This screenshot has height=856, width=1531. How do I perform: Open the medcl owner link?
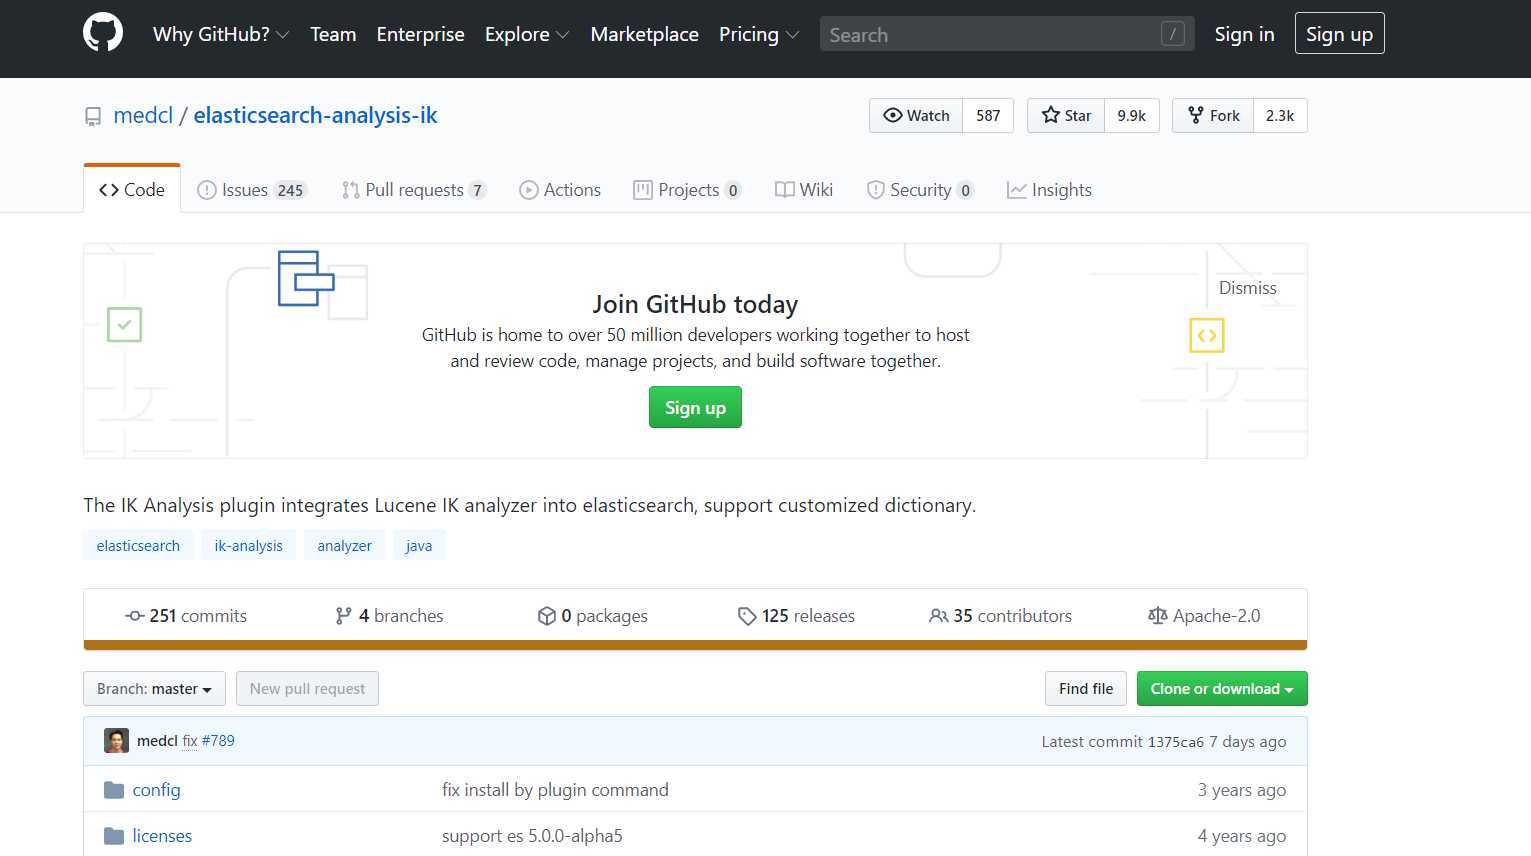[x=143, y=115]
